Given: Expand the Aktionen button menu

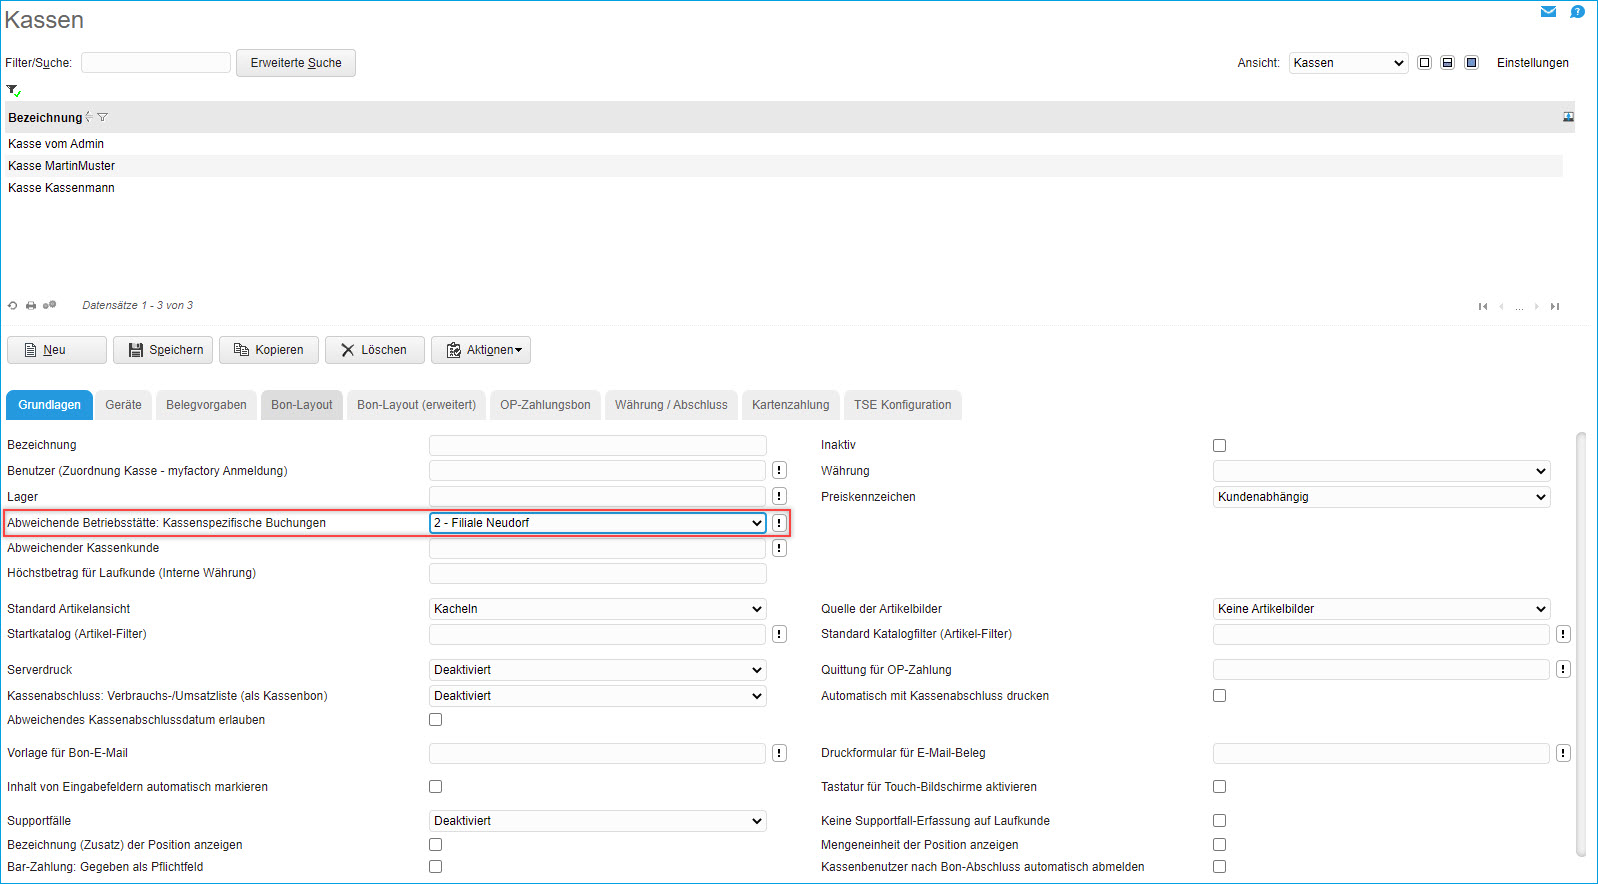Looking at the screenshot, I should point(481,350).
